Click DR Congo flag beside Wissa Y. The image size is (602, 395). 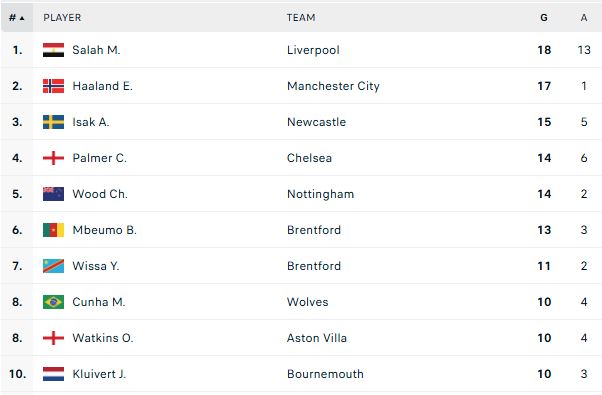(x=53, y=266)
